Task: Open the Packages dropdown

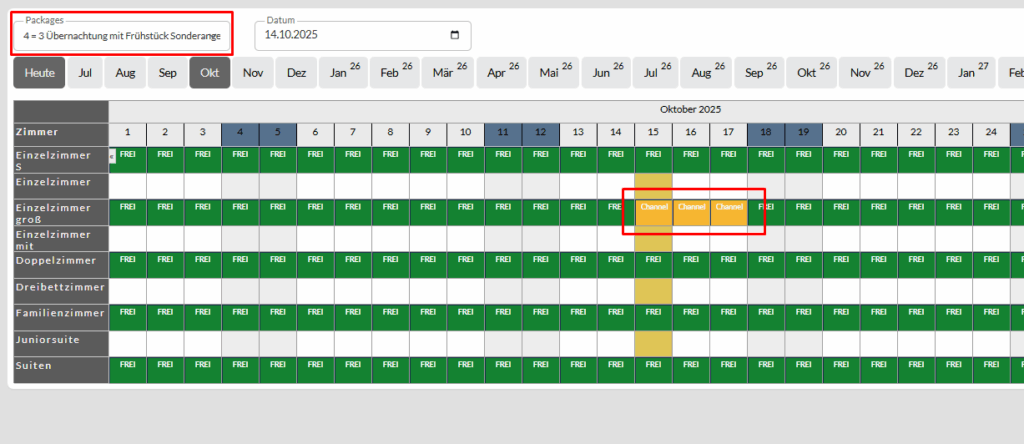Action: pyautogui.click(x=123, y=35)
